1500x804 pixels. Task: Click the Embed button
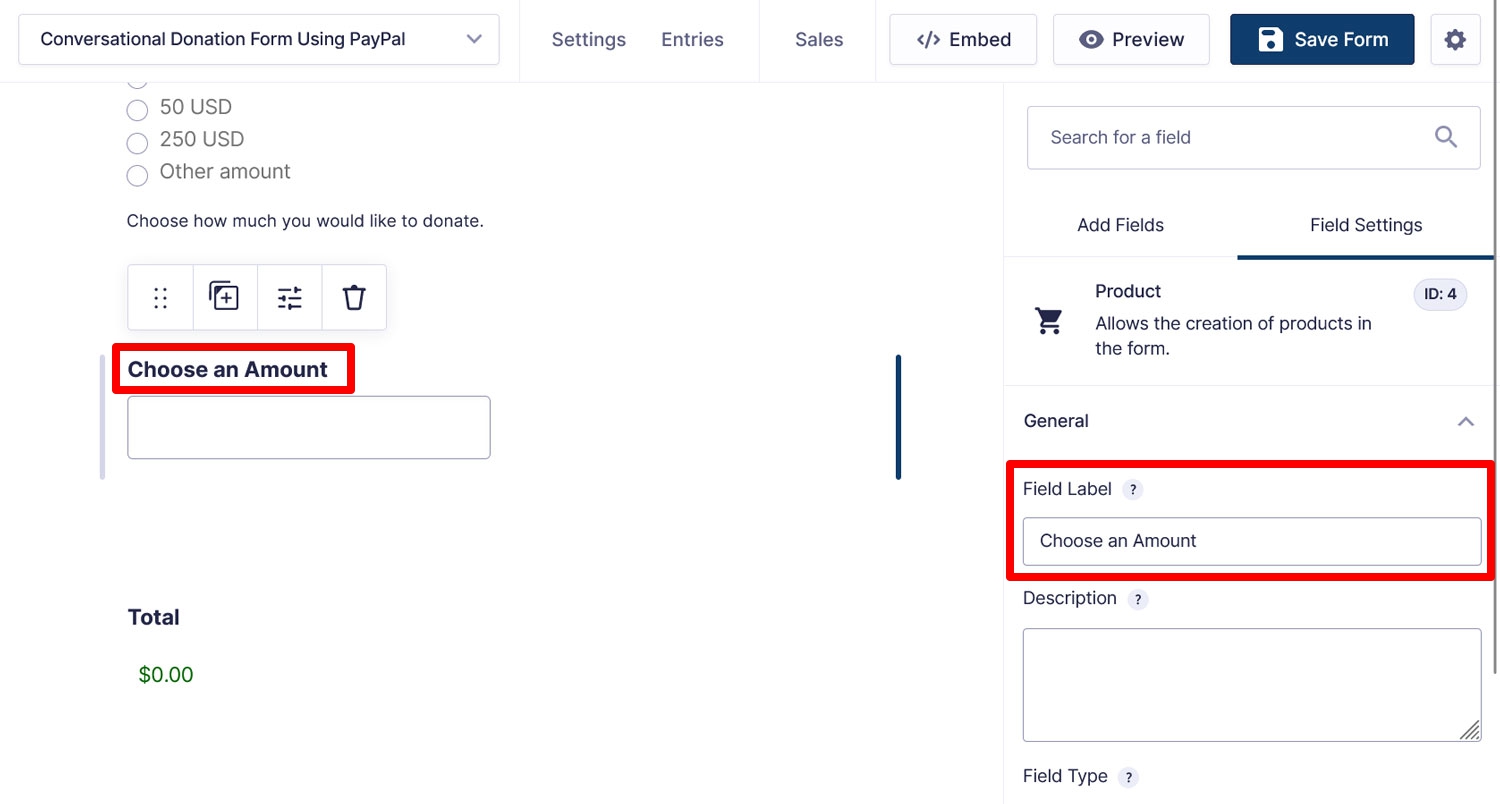tap(963, 40)
